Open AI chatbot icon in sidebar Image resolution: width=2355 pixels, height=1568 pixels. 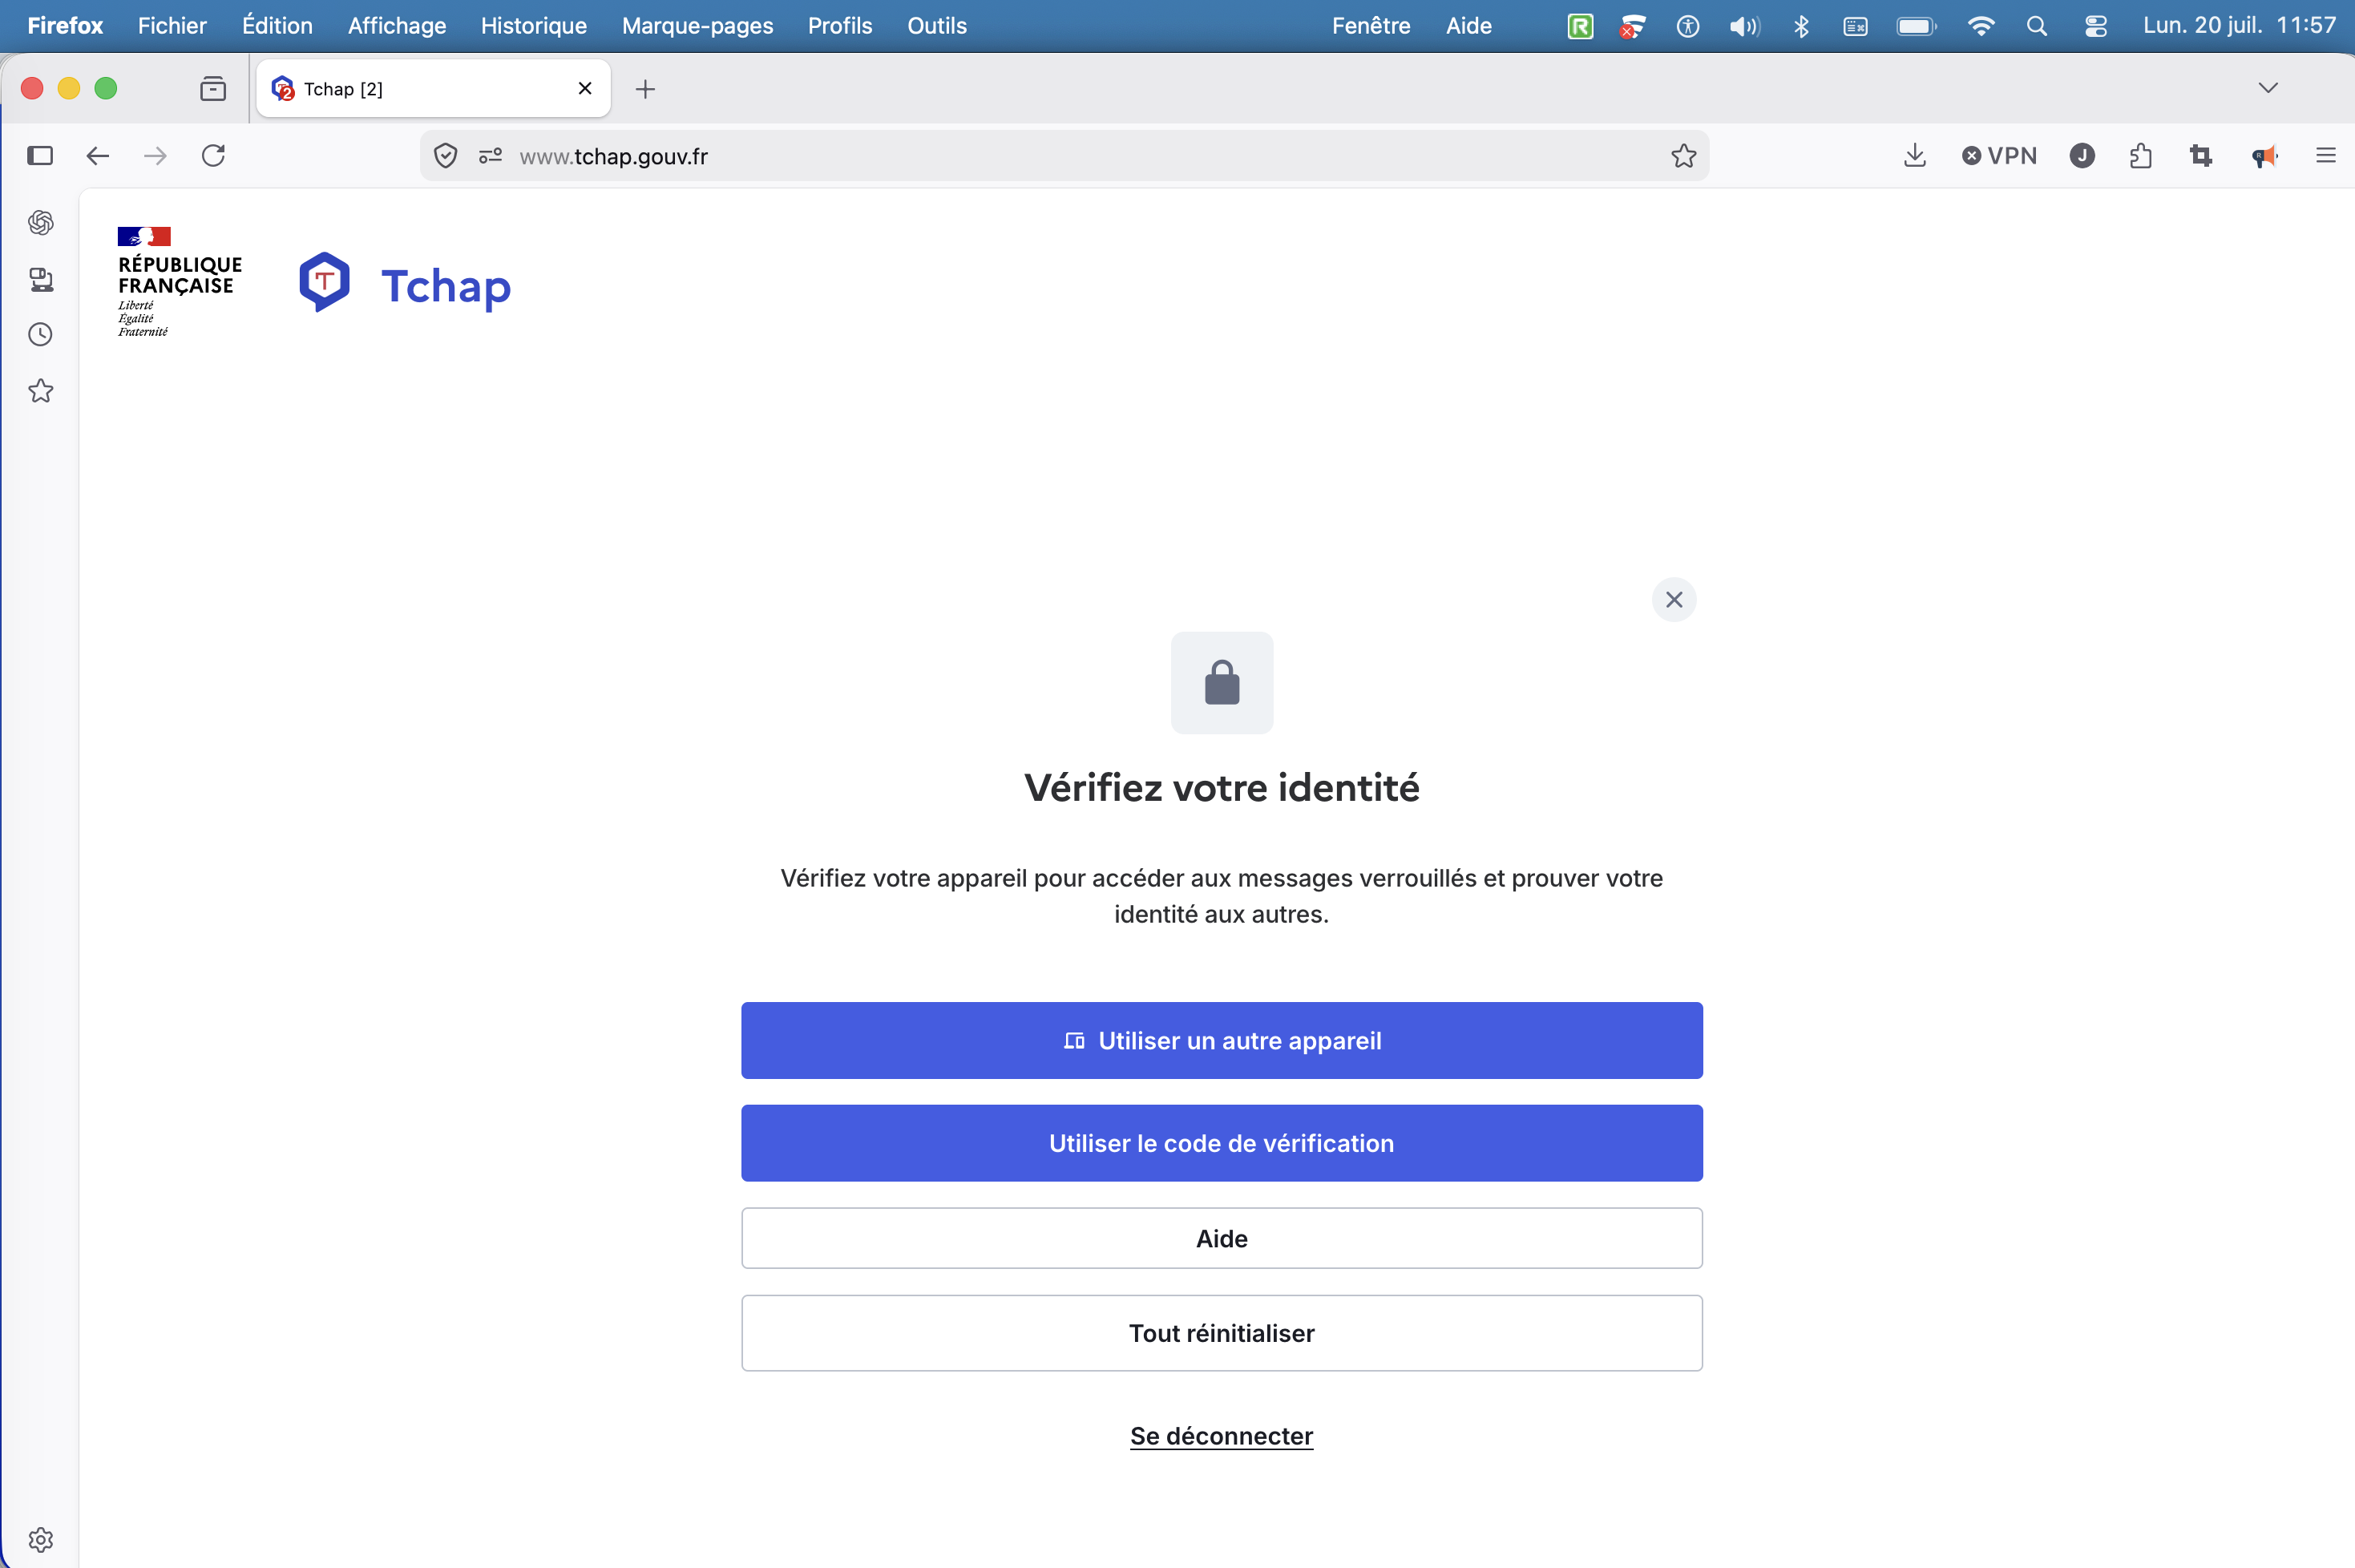pos(41,222)
